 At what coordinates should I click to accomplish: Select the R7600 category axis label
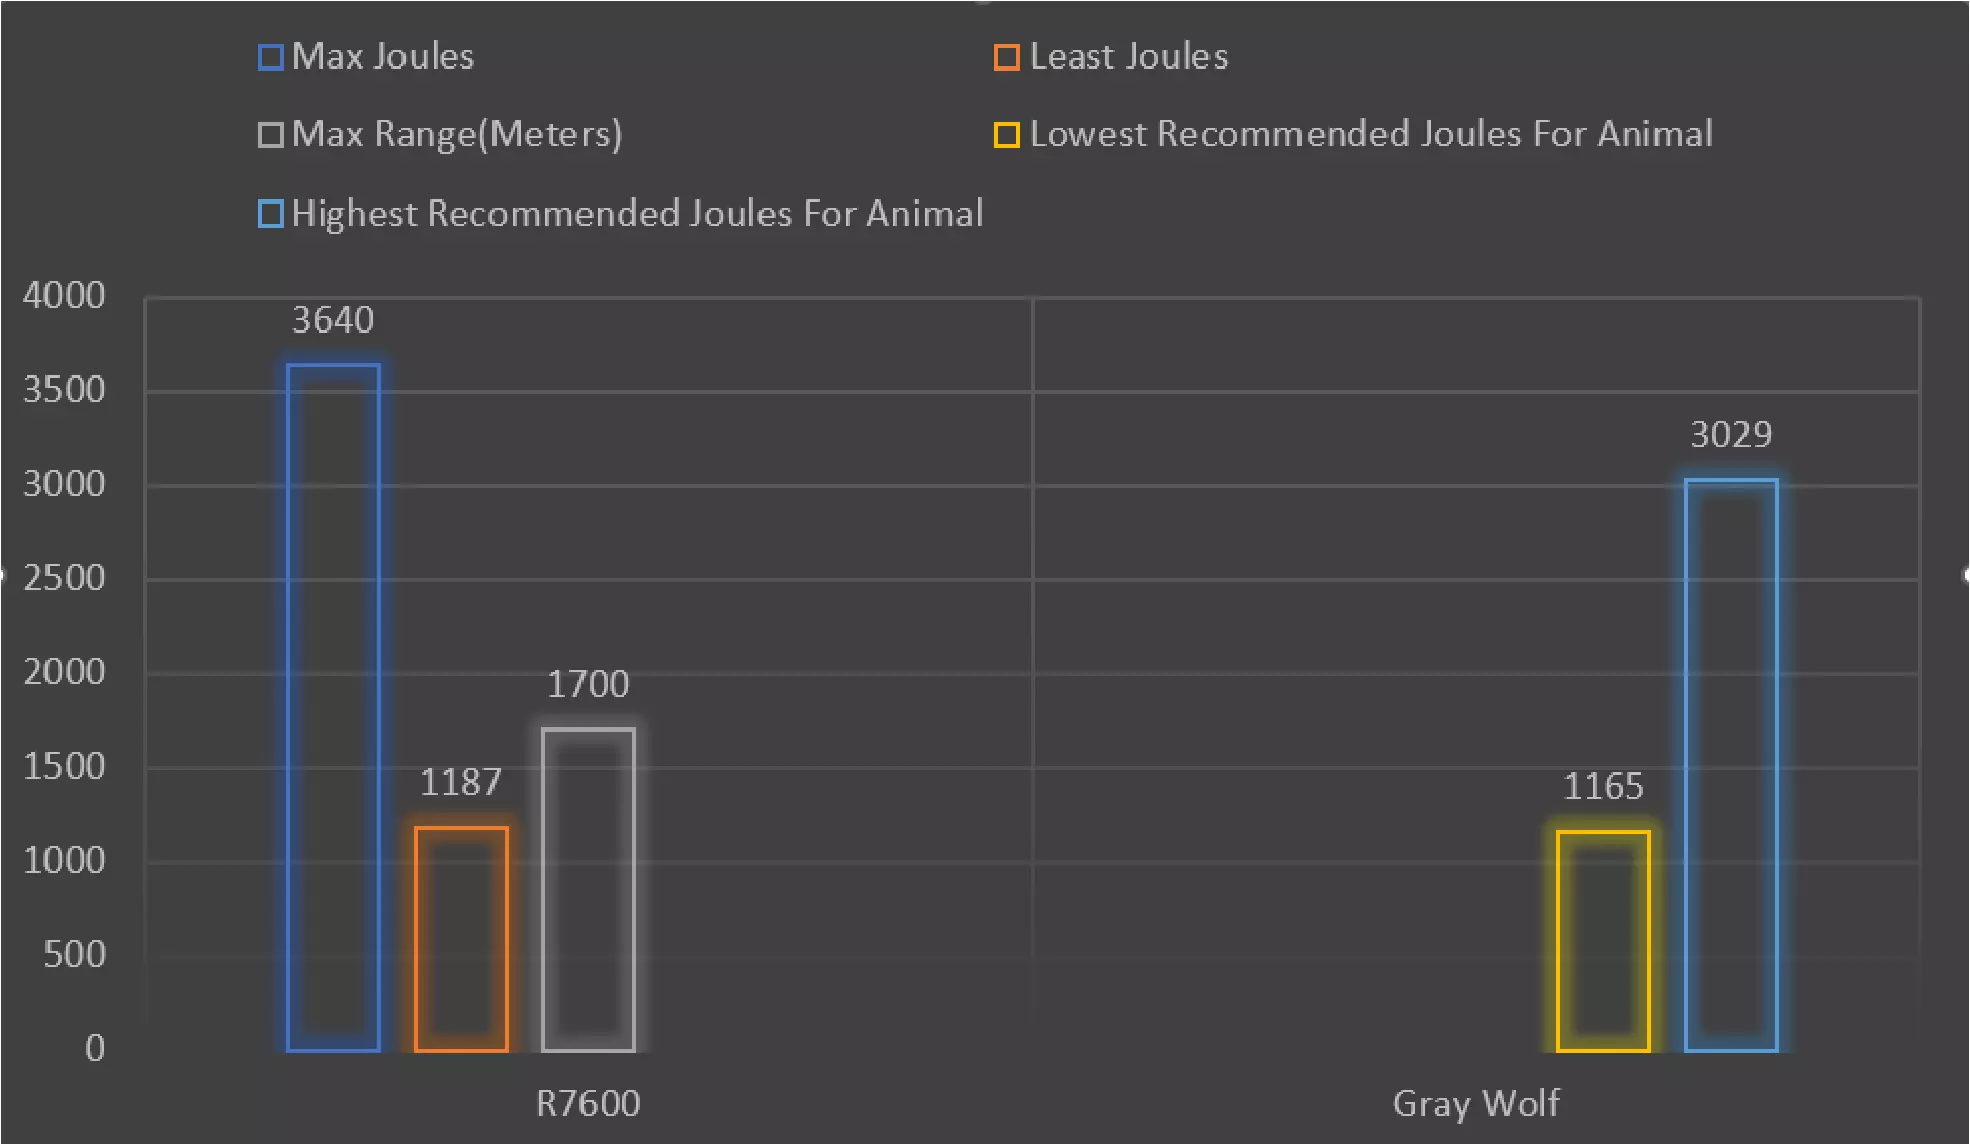pyautogui.click(x=588, y=1104)
